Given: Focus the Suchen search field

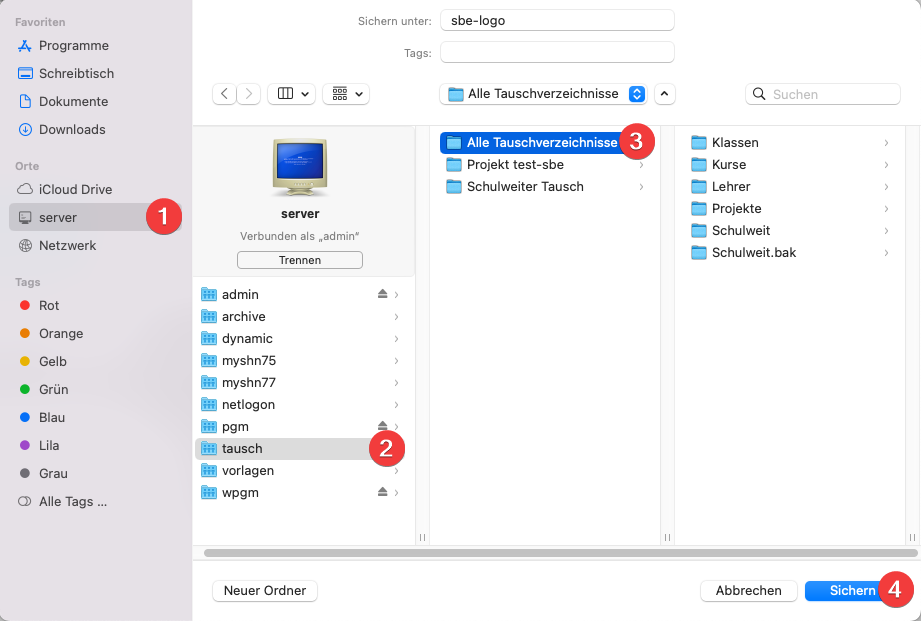Looking at the screenshot, I should [x=823, y=94].
